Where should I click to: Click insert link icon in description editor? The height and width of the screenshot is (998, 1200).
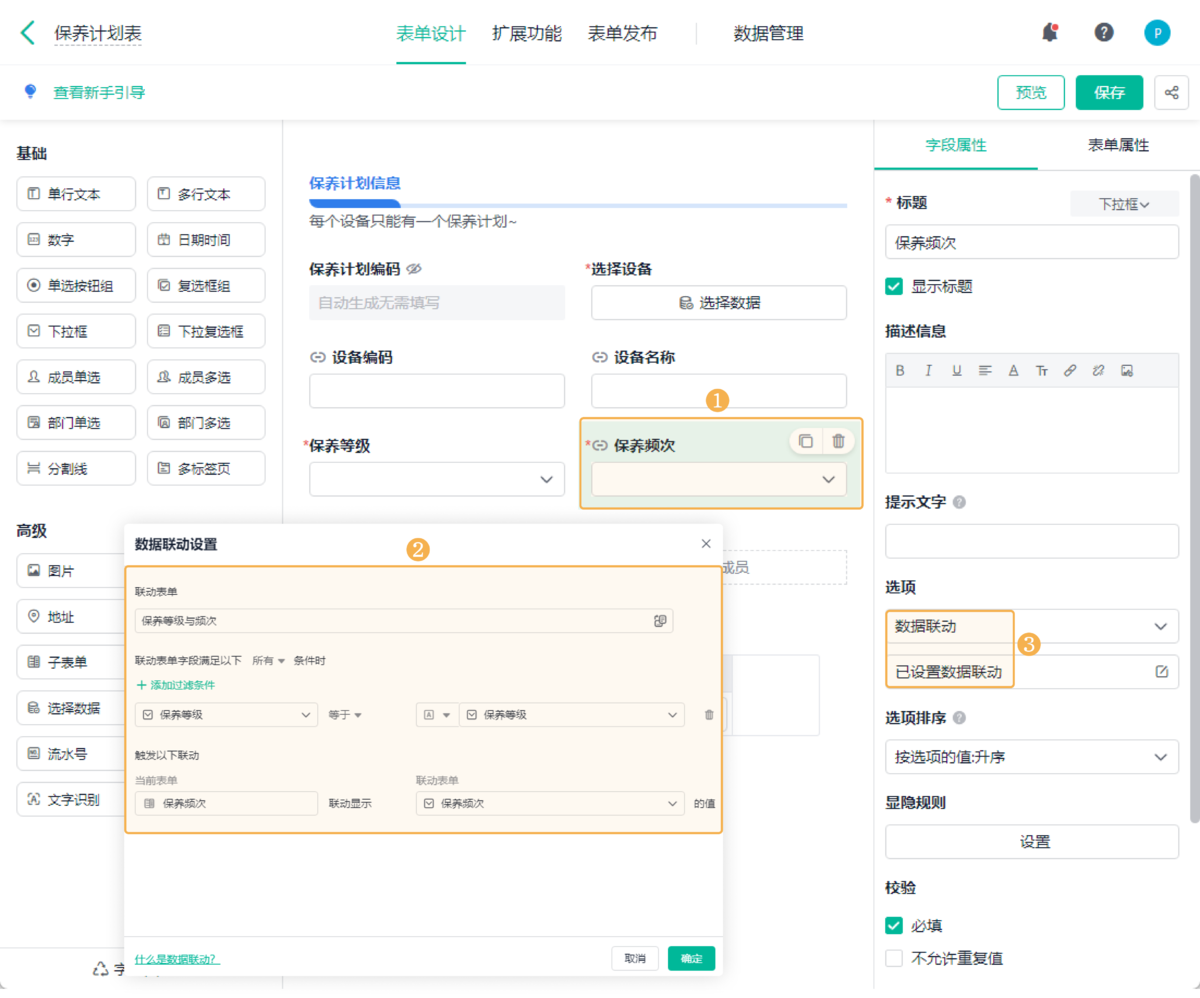pos(1070,370)
